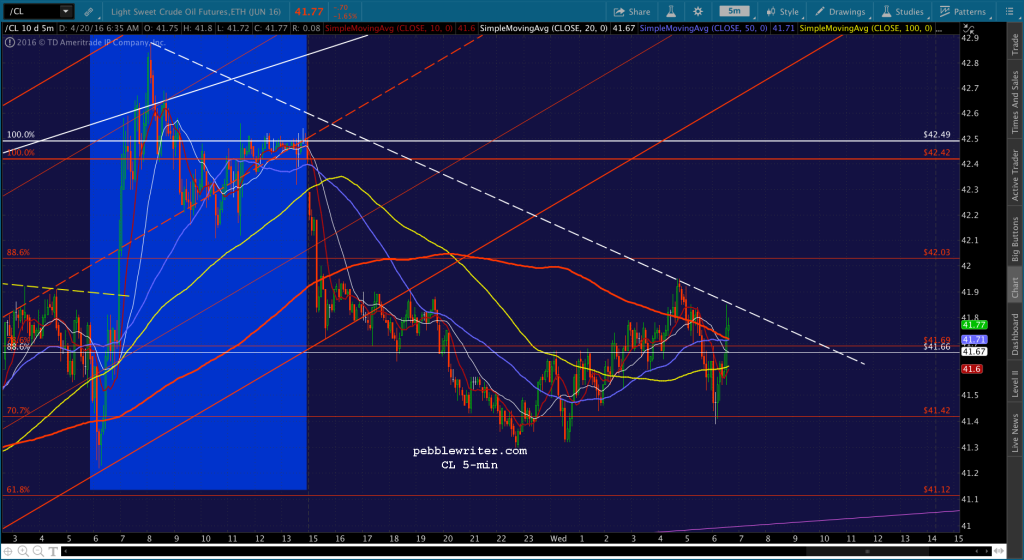Click the 70.7% retracement label
This screenshot has height=560, width=1024.
(x=18, y=411)
